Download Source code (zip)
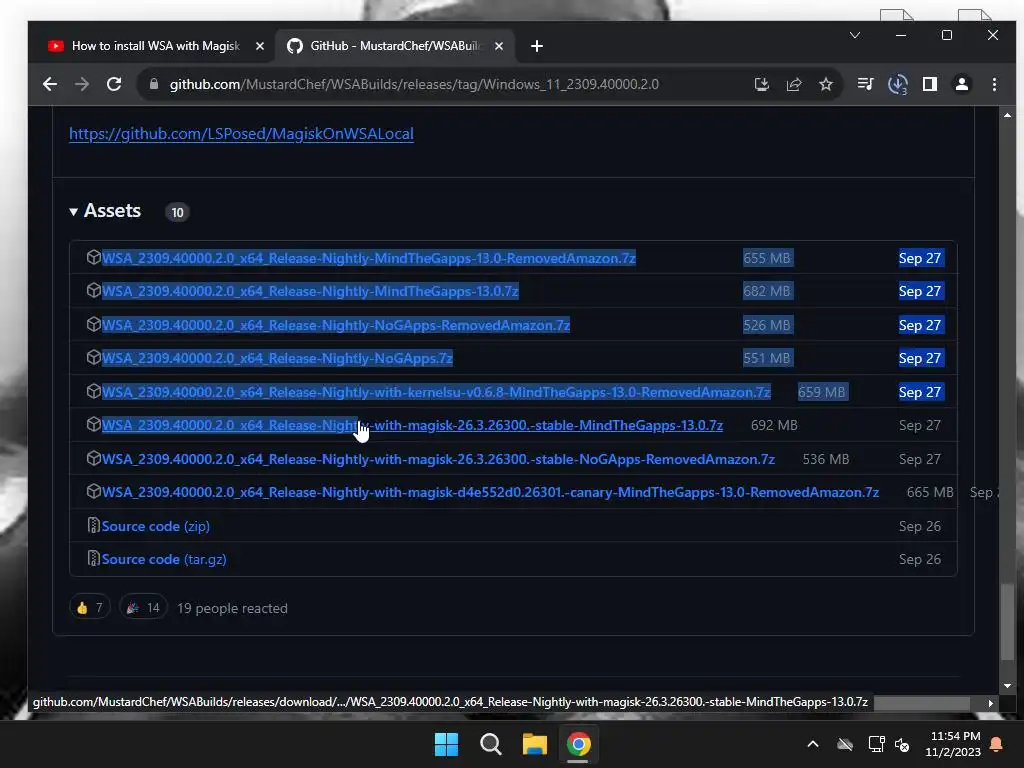Image resolution: width=1024 pixels, height=768 pixels. click(x=155, y=526)
